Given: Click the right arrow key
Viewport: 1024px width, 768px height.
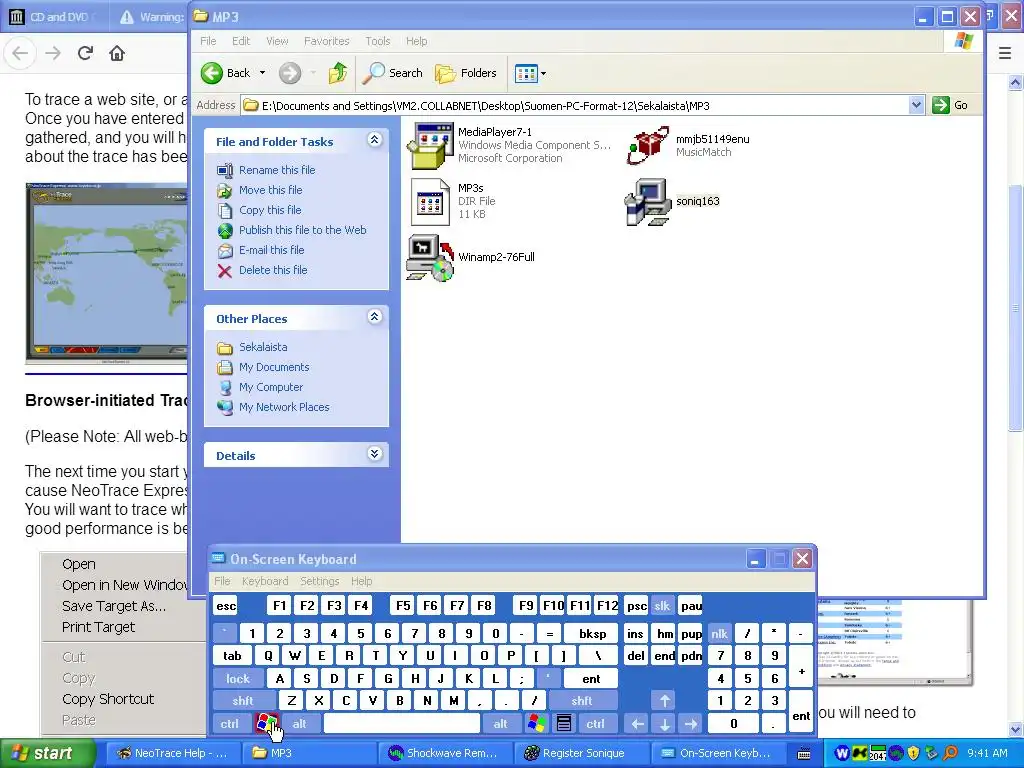Looking at the screenshot, I should tap(691, 724).
